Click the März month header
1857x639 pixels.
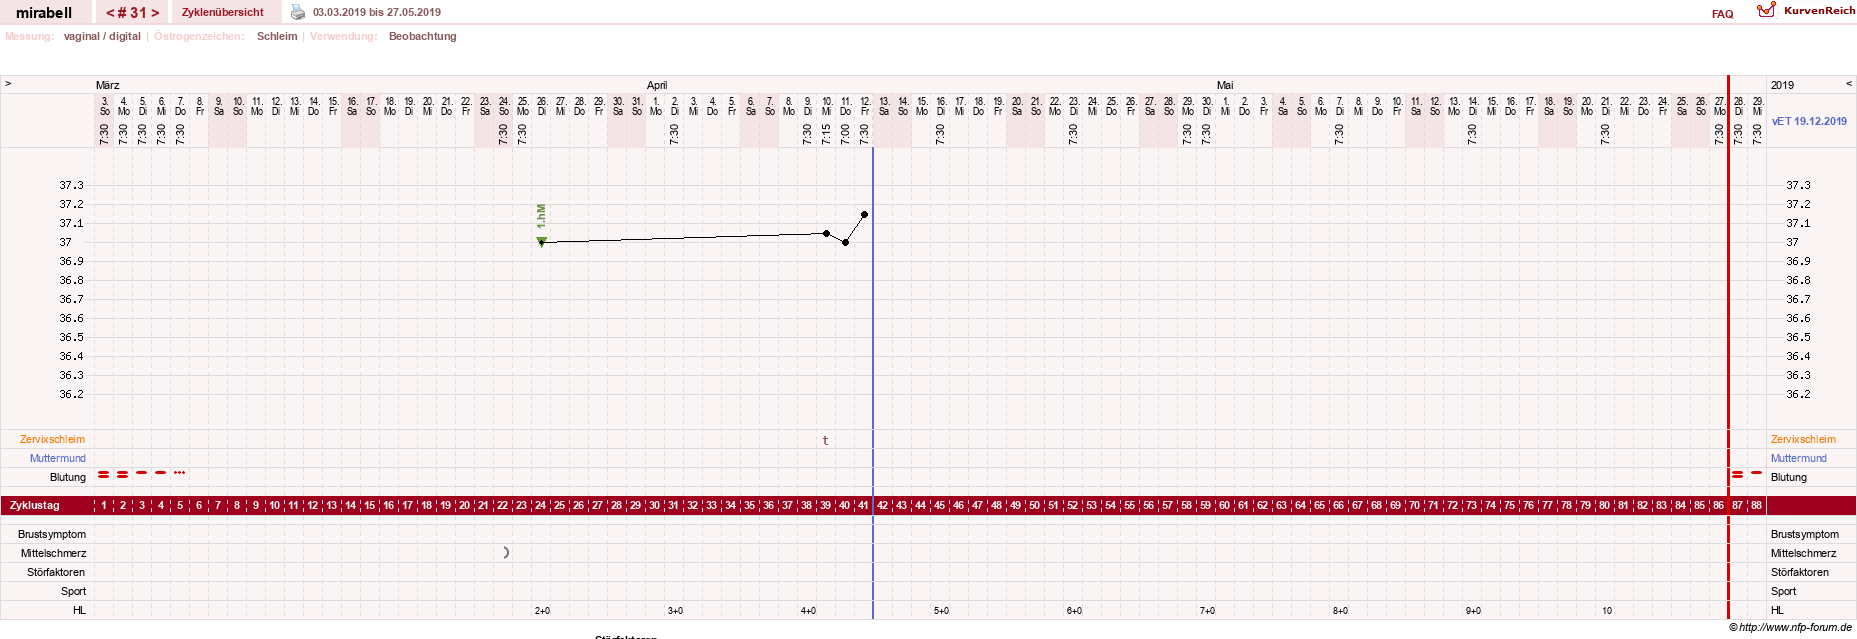(x=108, y=85)
